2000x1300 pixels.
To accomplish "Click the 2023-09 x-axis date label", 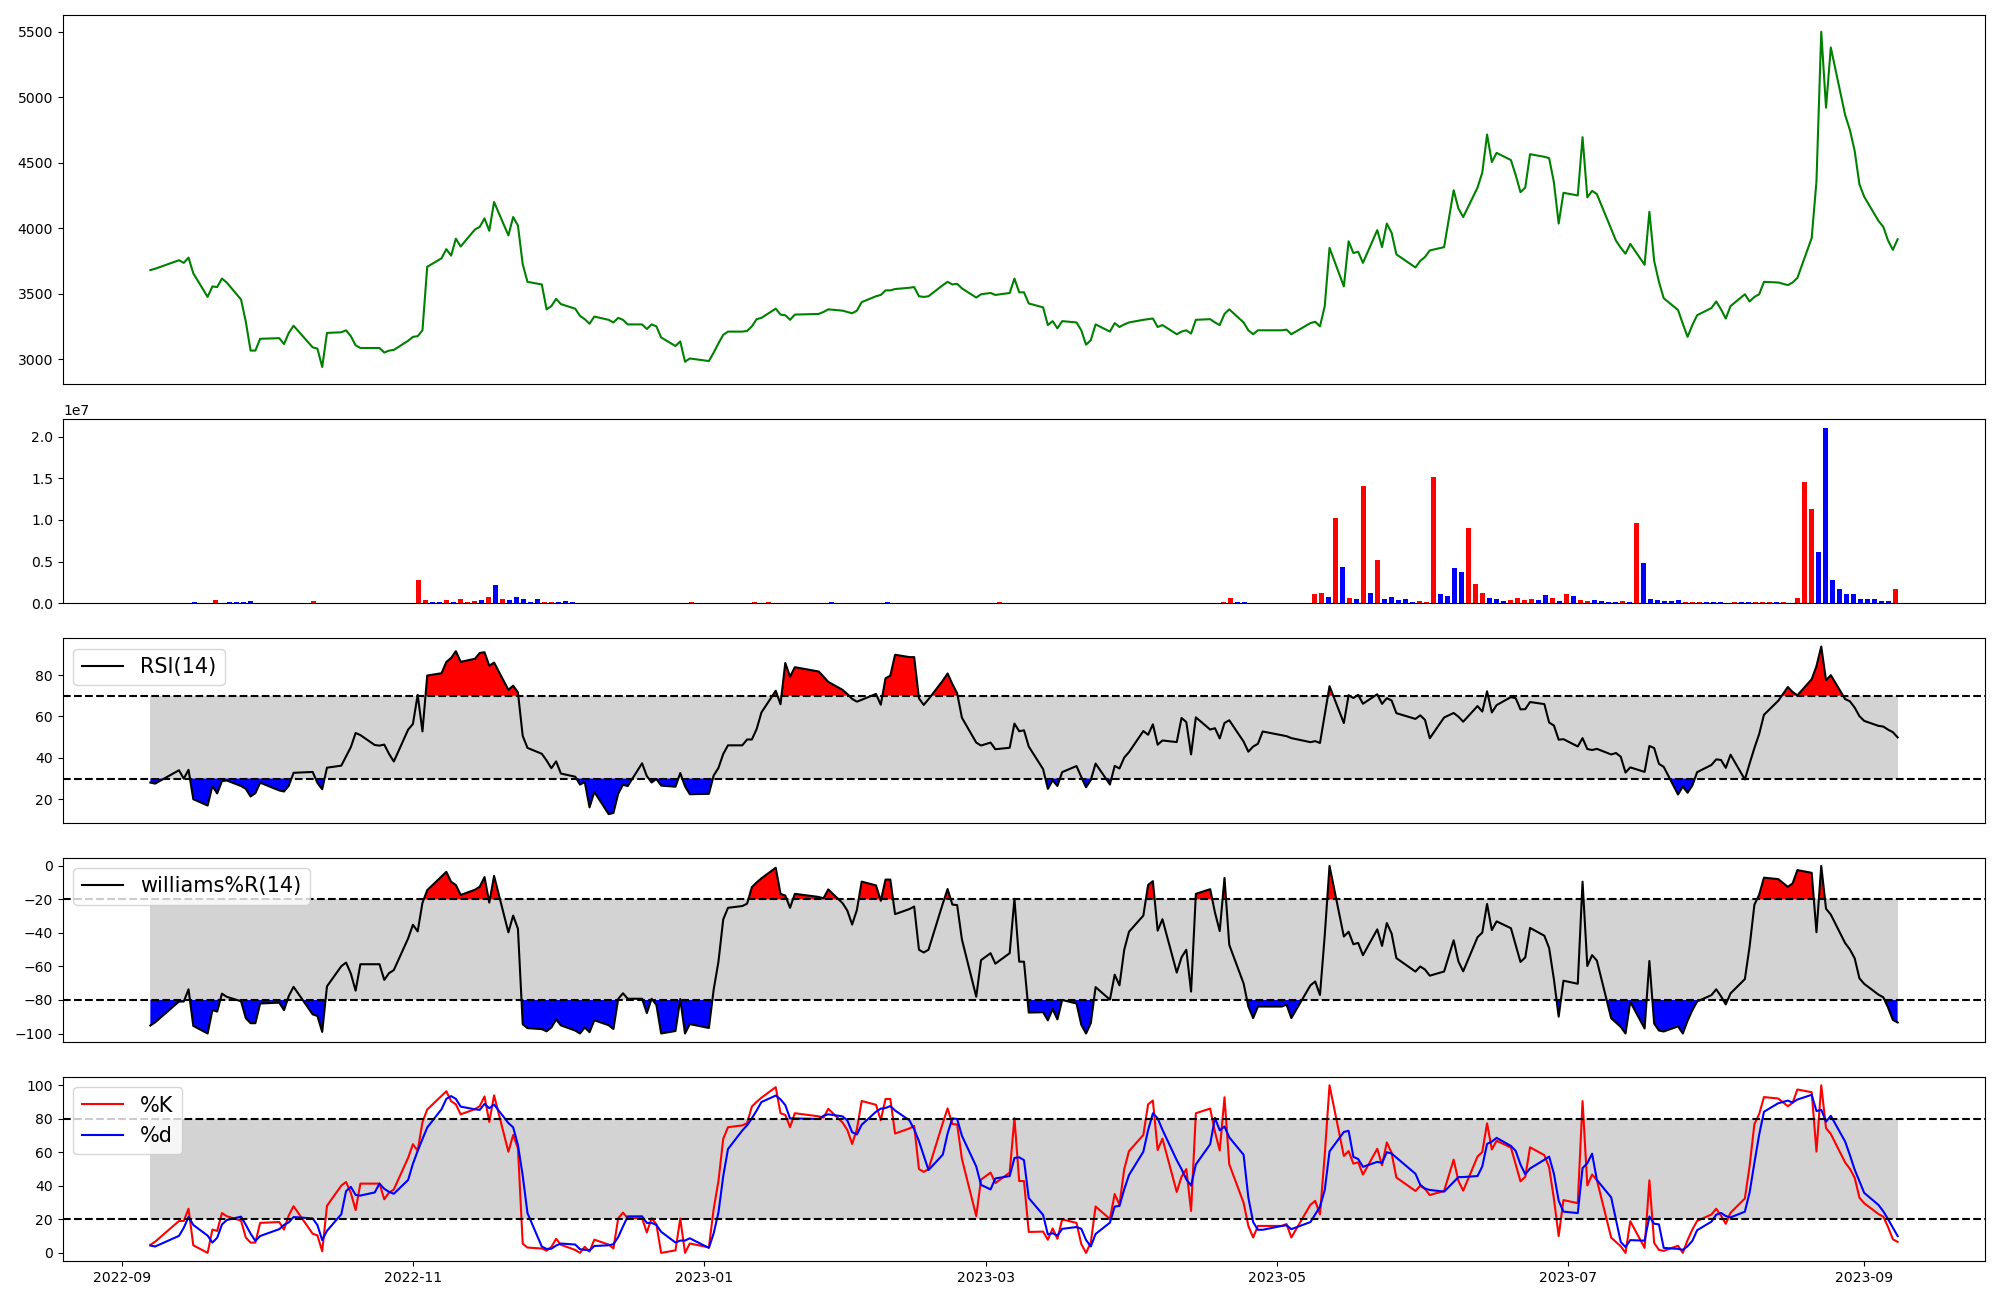I will [x=1864, y=1277].
